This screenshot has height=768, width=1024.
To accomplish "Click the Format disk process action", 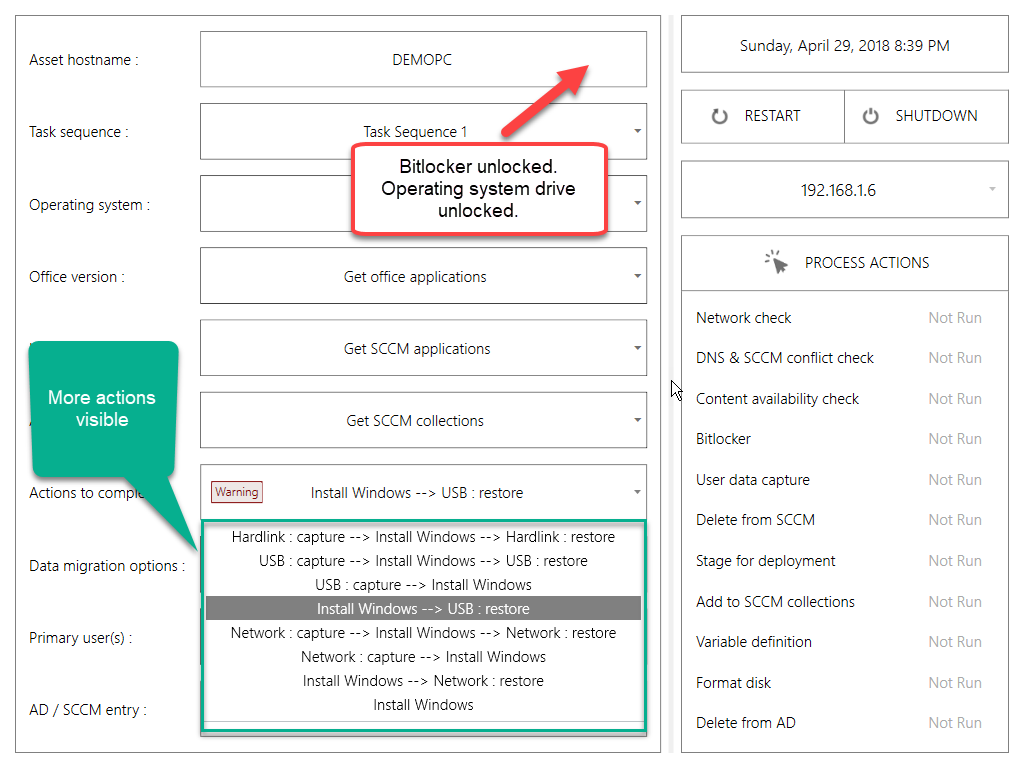I will (734, 683).
